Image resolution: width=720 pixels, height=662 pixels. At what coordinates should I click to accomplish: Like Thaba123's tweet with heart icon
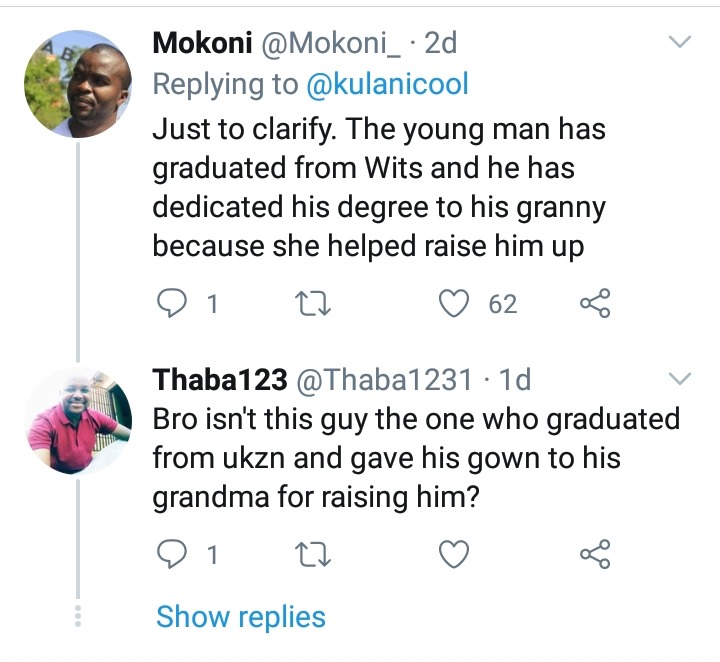click(454, 554)
